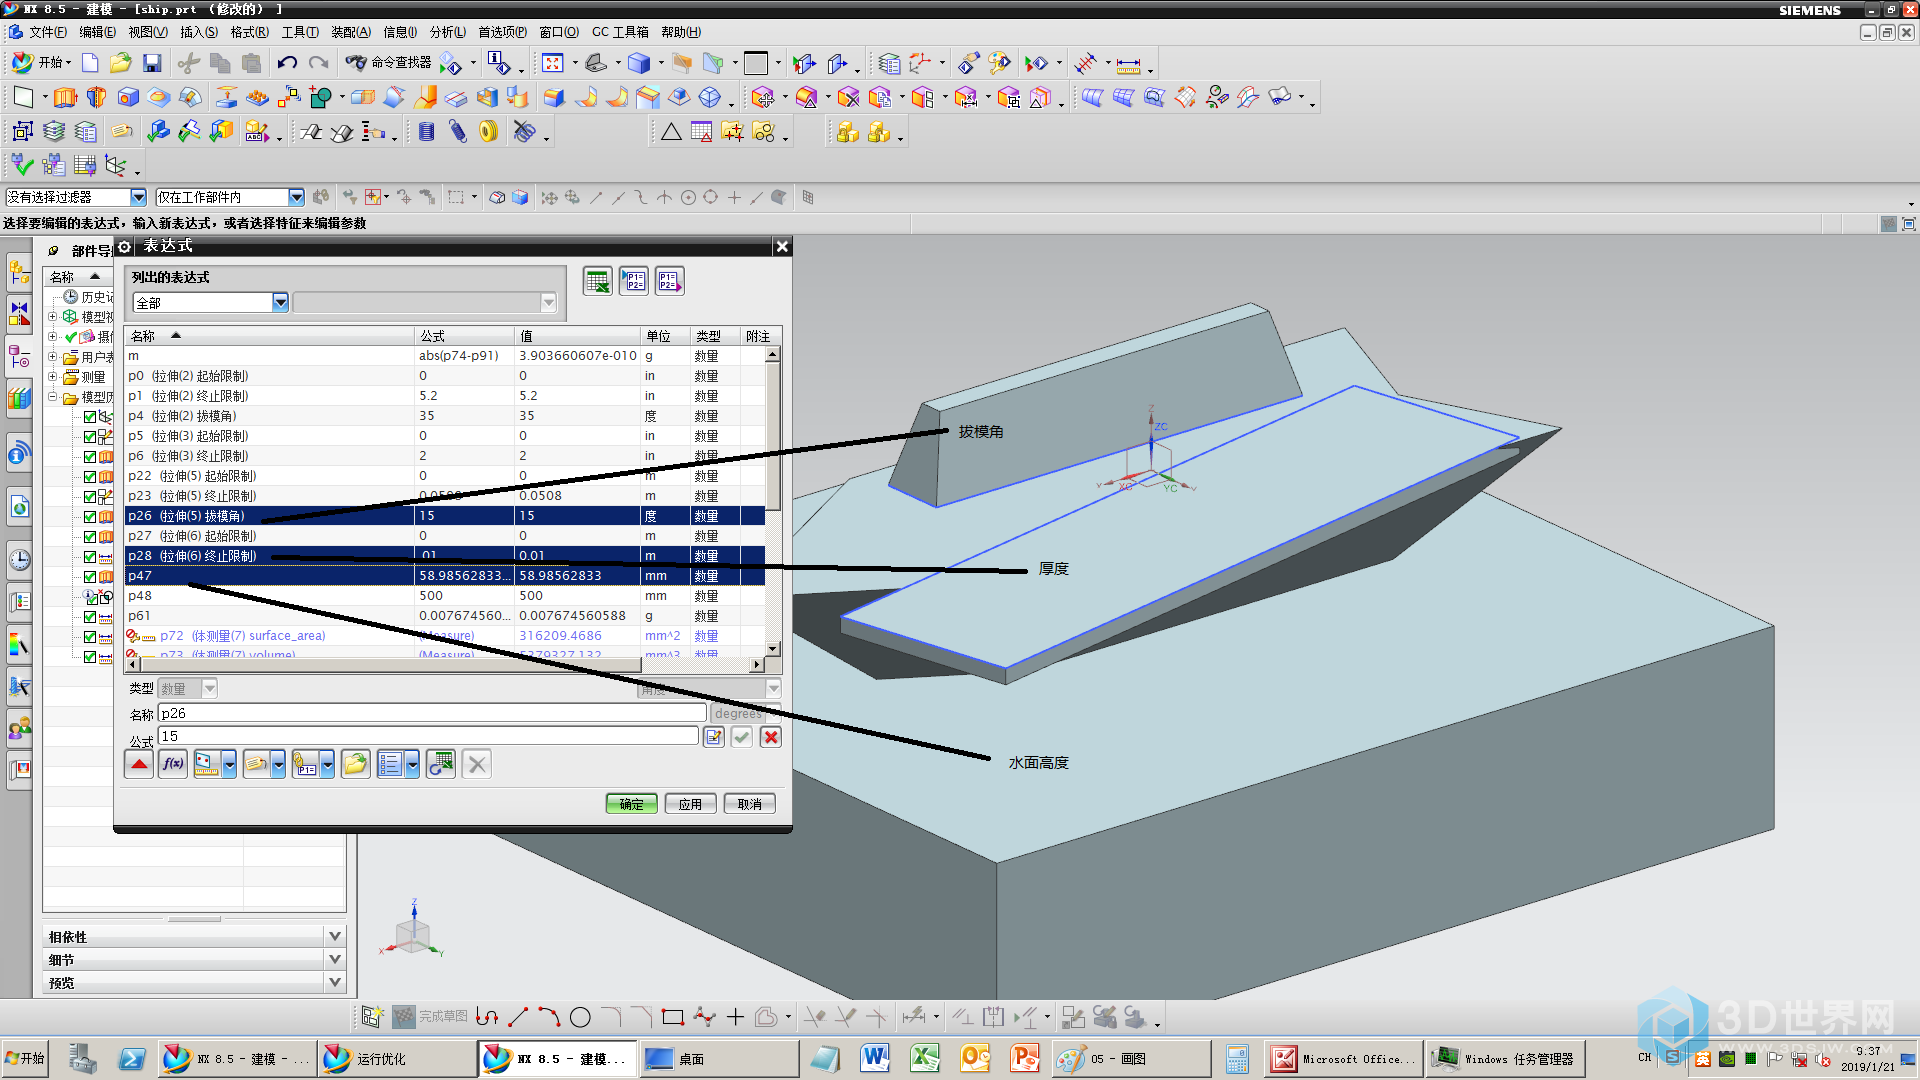
Task: Sort by the 公式 column header
Action: pyautogui.click(x=464, y=336)
